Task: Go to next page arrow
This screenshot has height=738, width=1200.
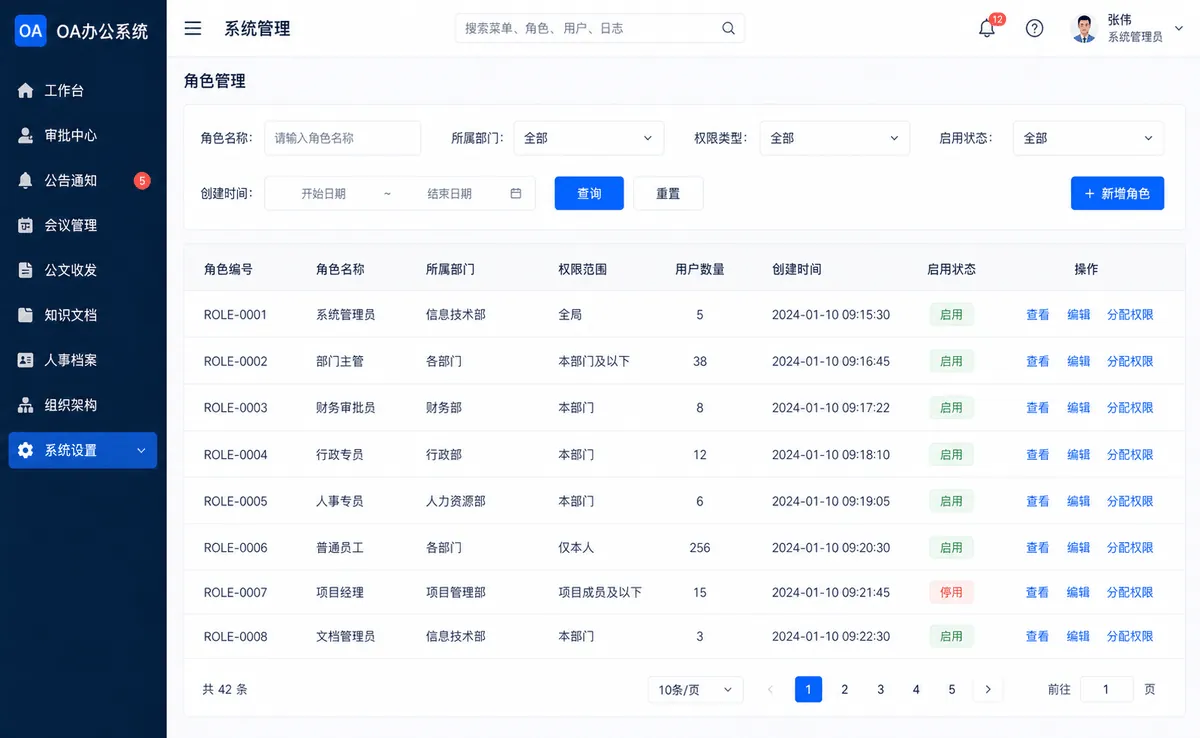Action: click(988, 689)
